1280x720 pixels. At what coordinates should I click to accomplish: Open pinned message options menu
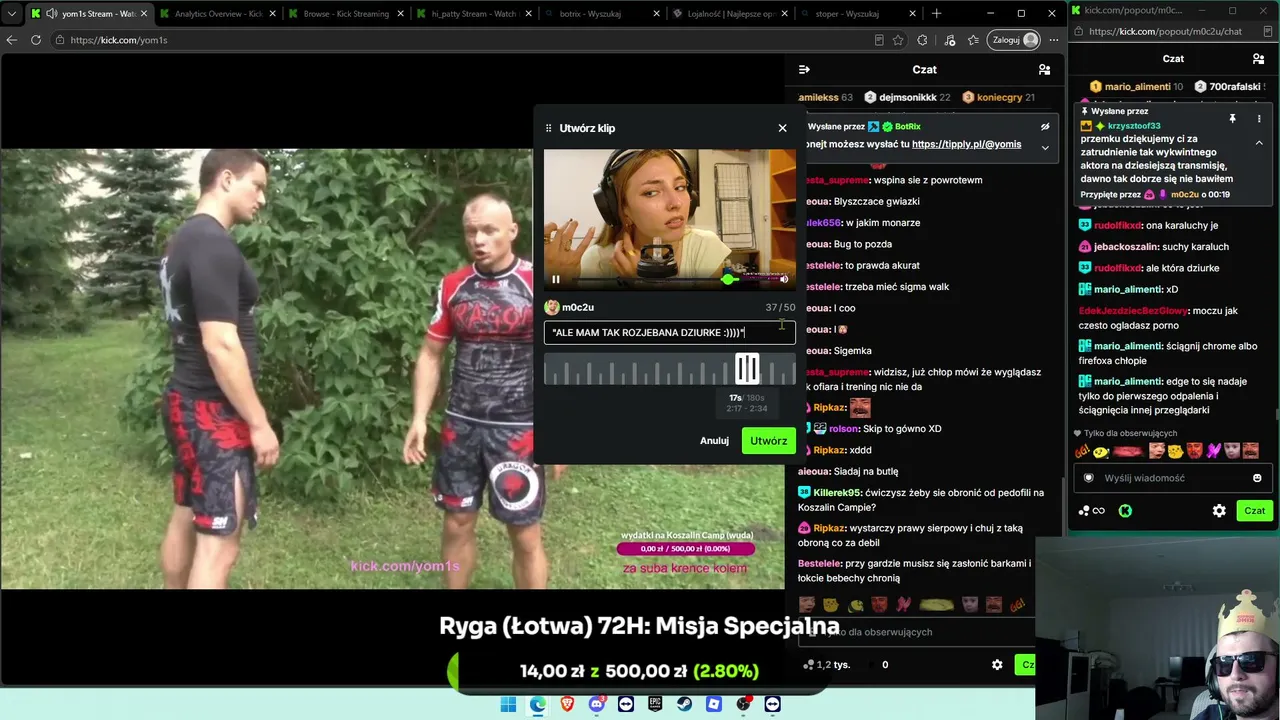[x=1259, y=119]
